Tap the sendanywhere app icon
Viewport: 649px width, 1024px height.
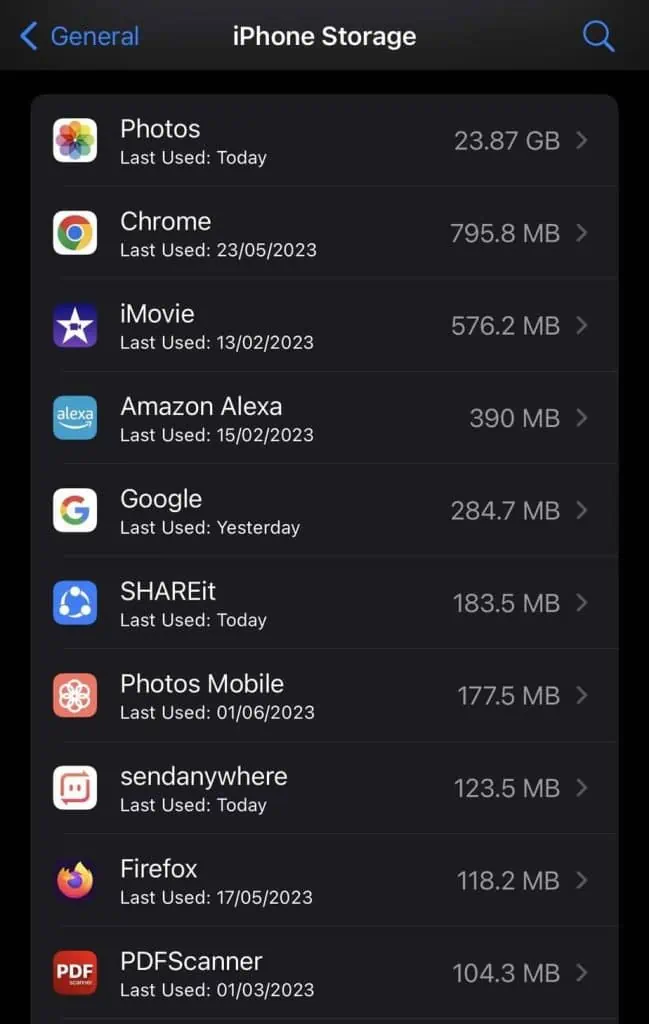point(74,787)
